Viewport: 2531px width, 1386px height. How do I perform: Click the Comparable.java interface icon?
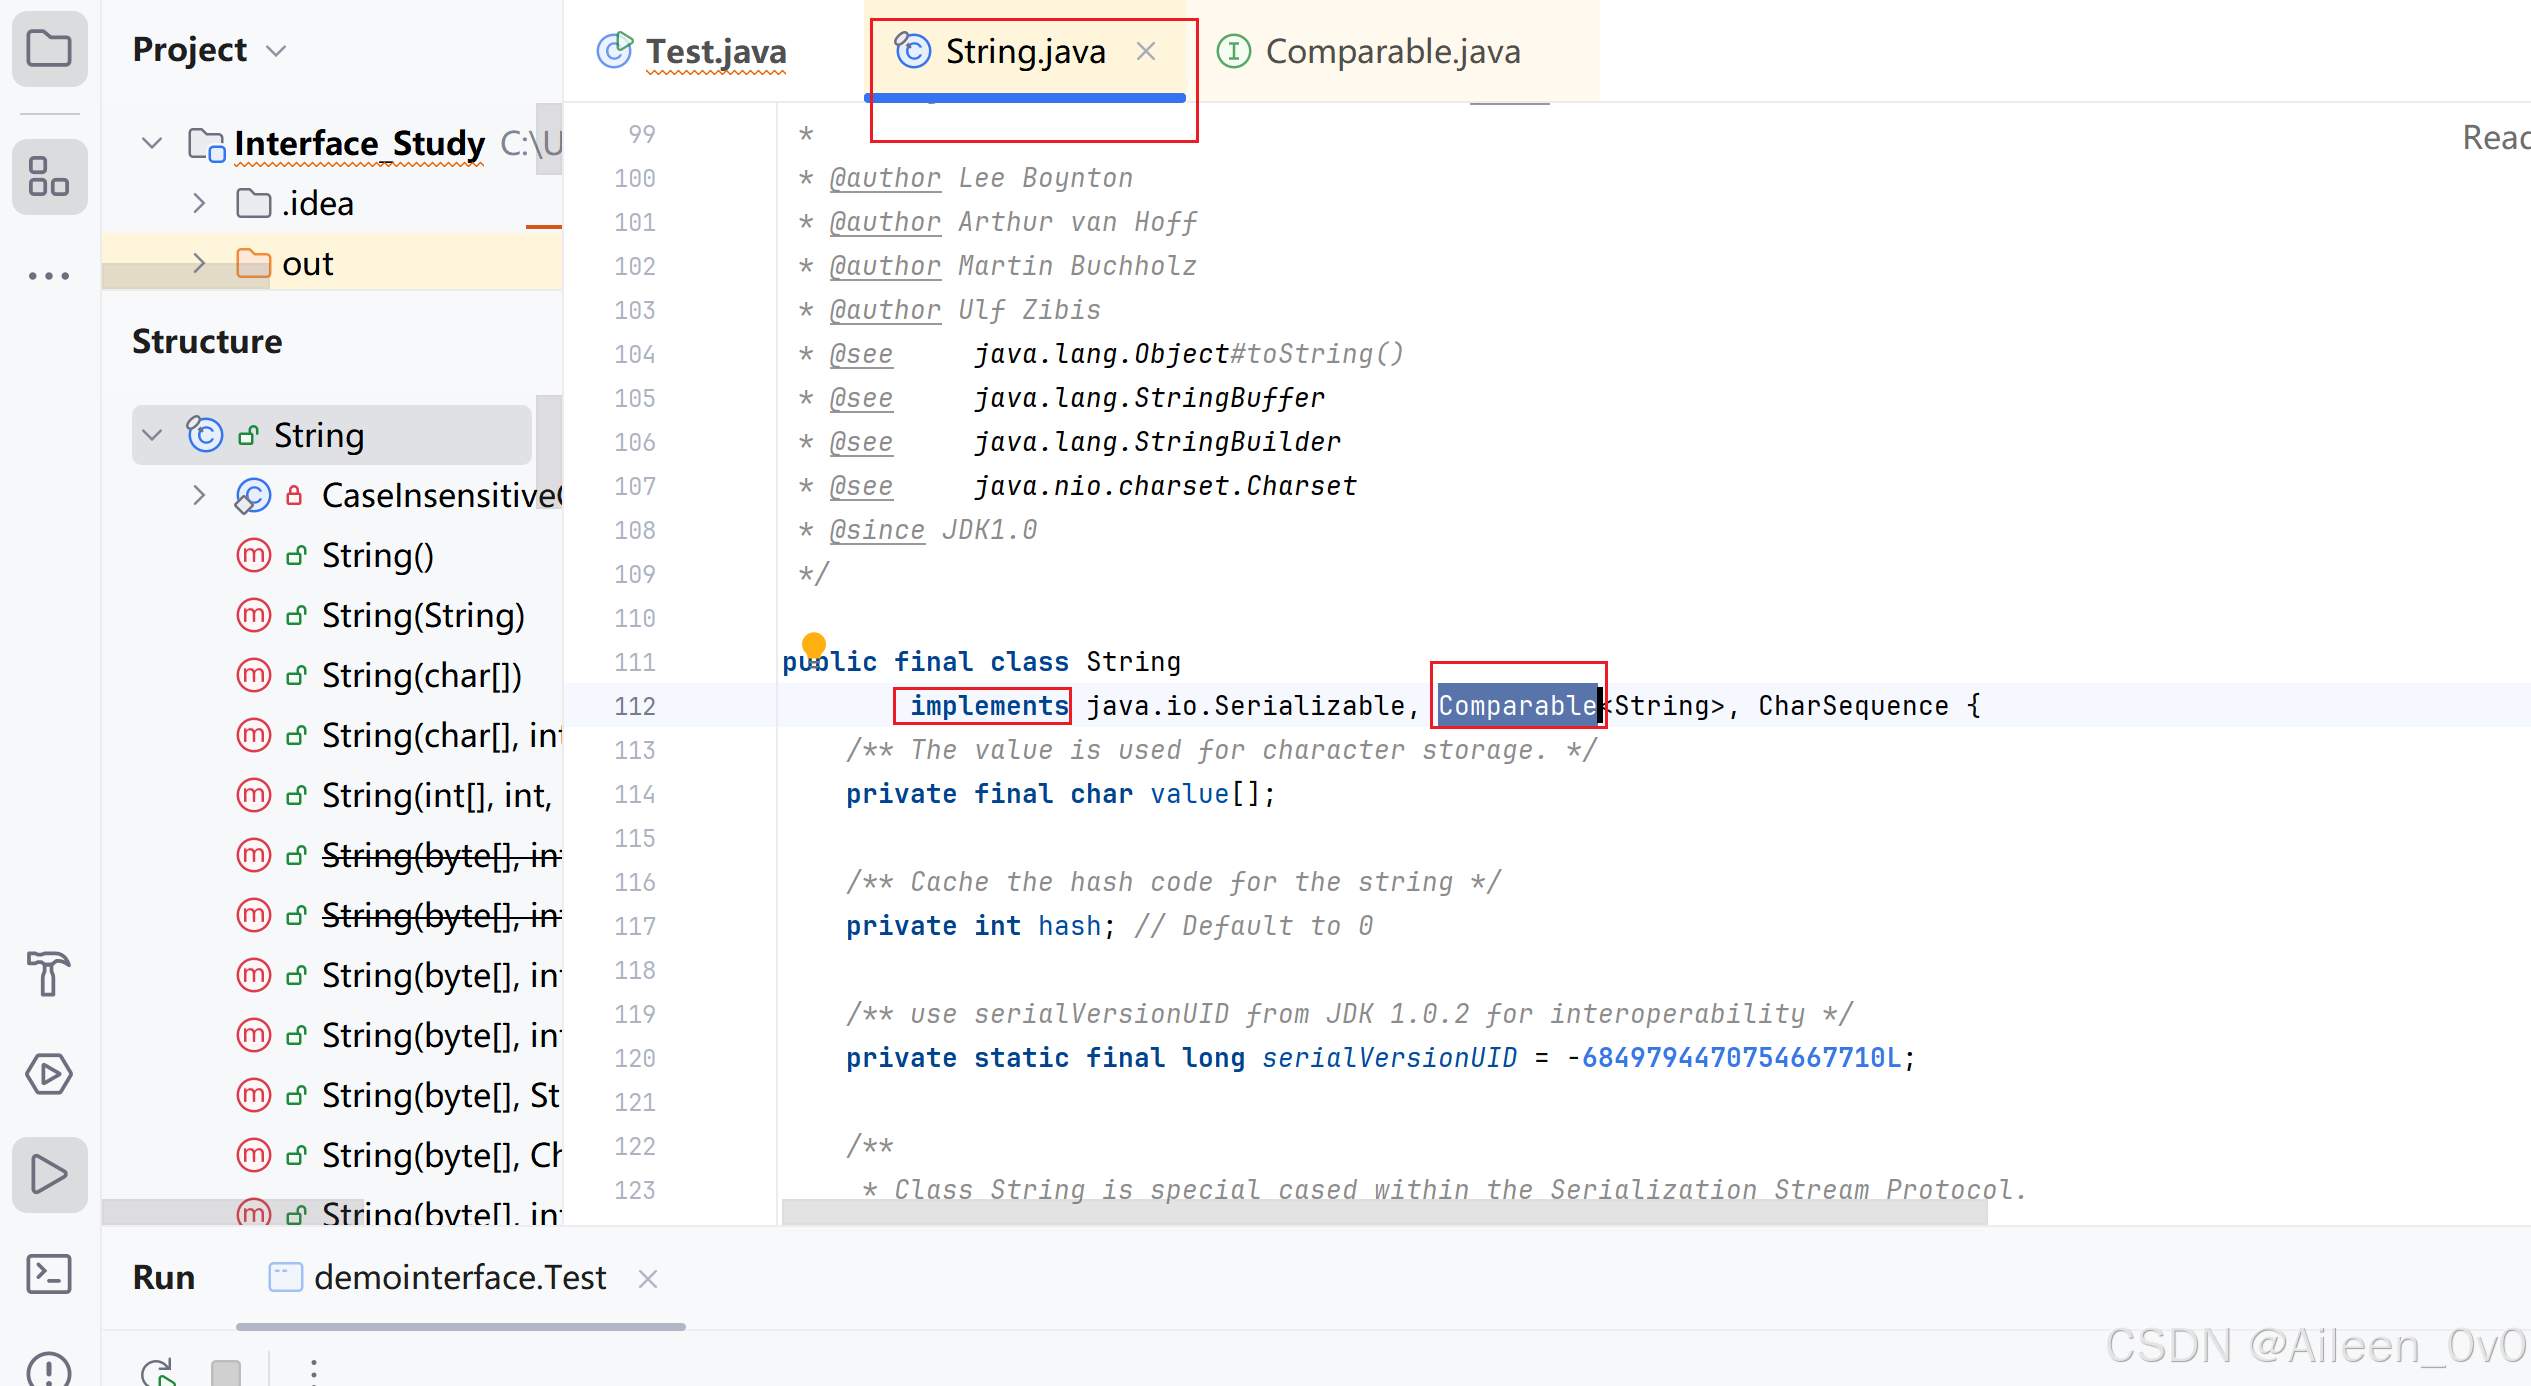pos(1234,50)
